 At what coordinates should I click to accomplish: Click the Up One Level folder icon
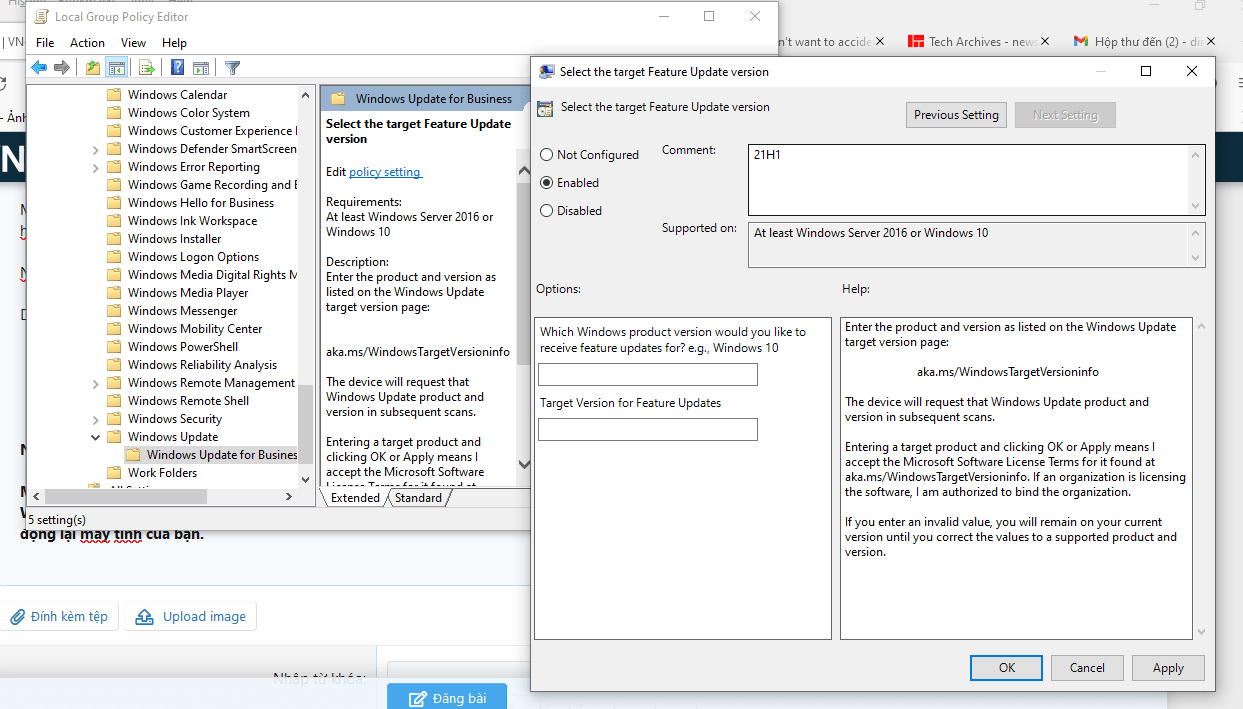(x=93, y=68)
